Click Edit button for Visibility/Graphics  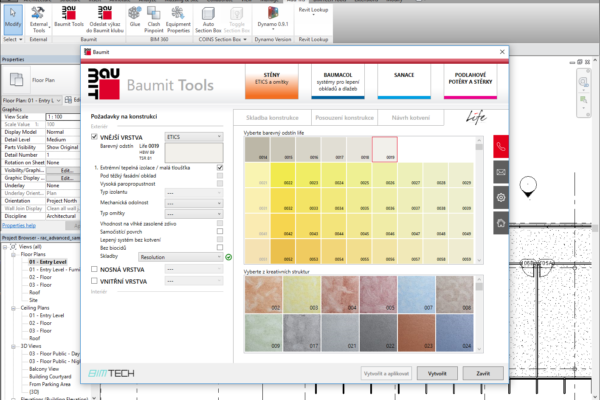click(65, 170)
